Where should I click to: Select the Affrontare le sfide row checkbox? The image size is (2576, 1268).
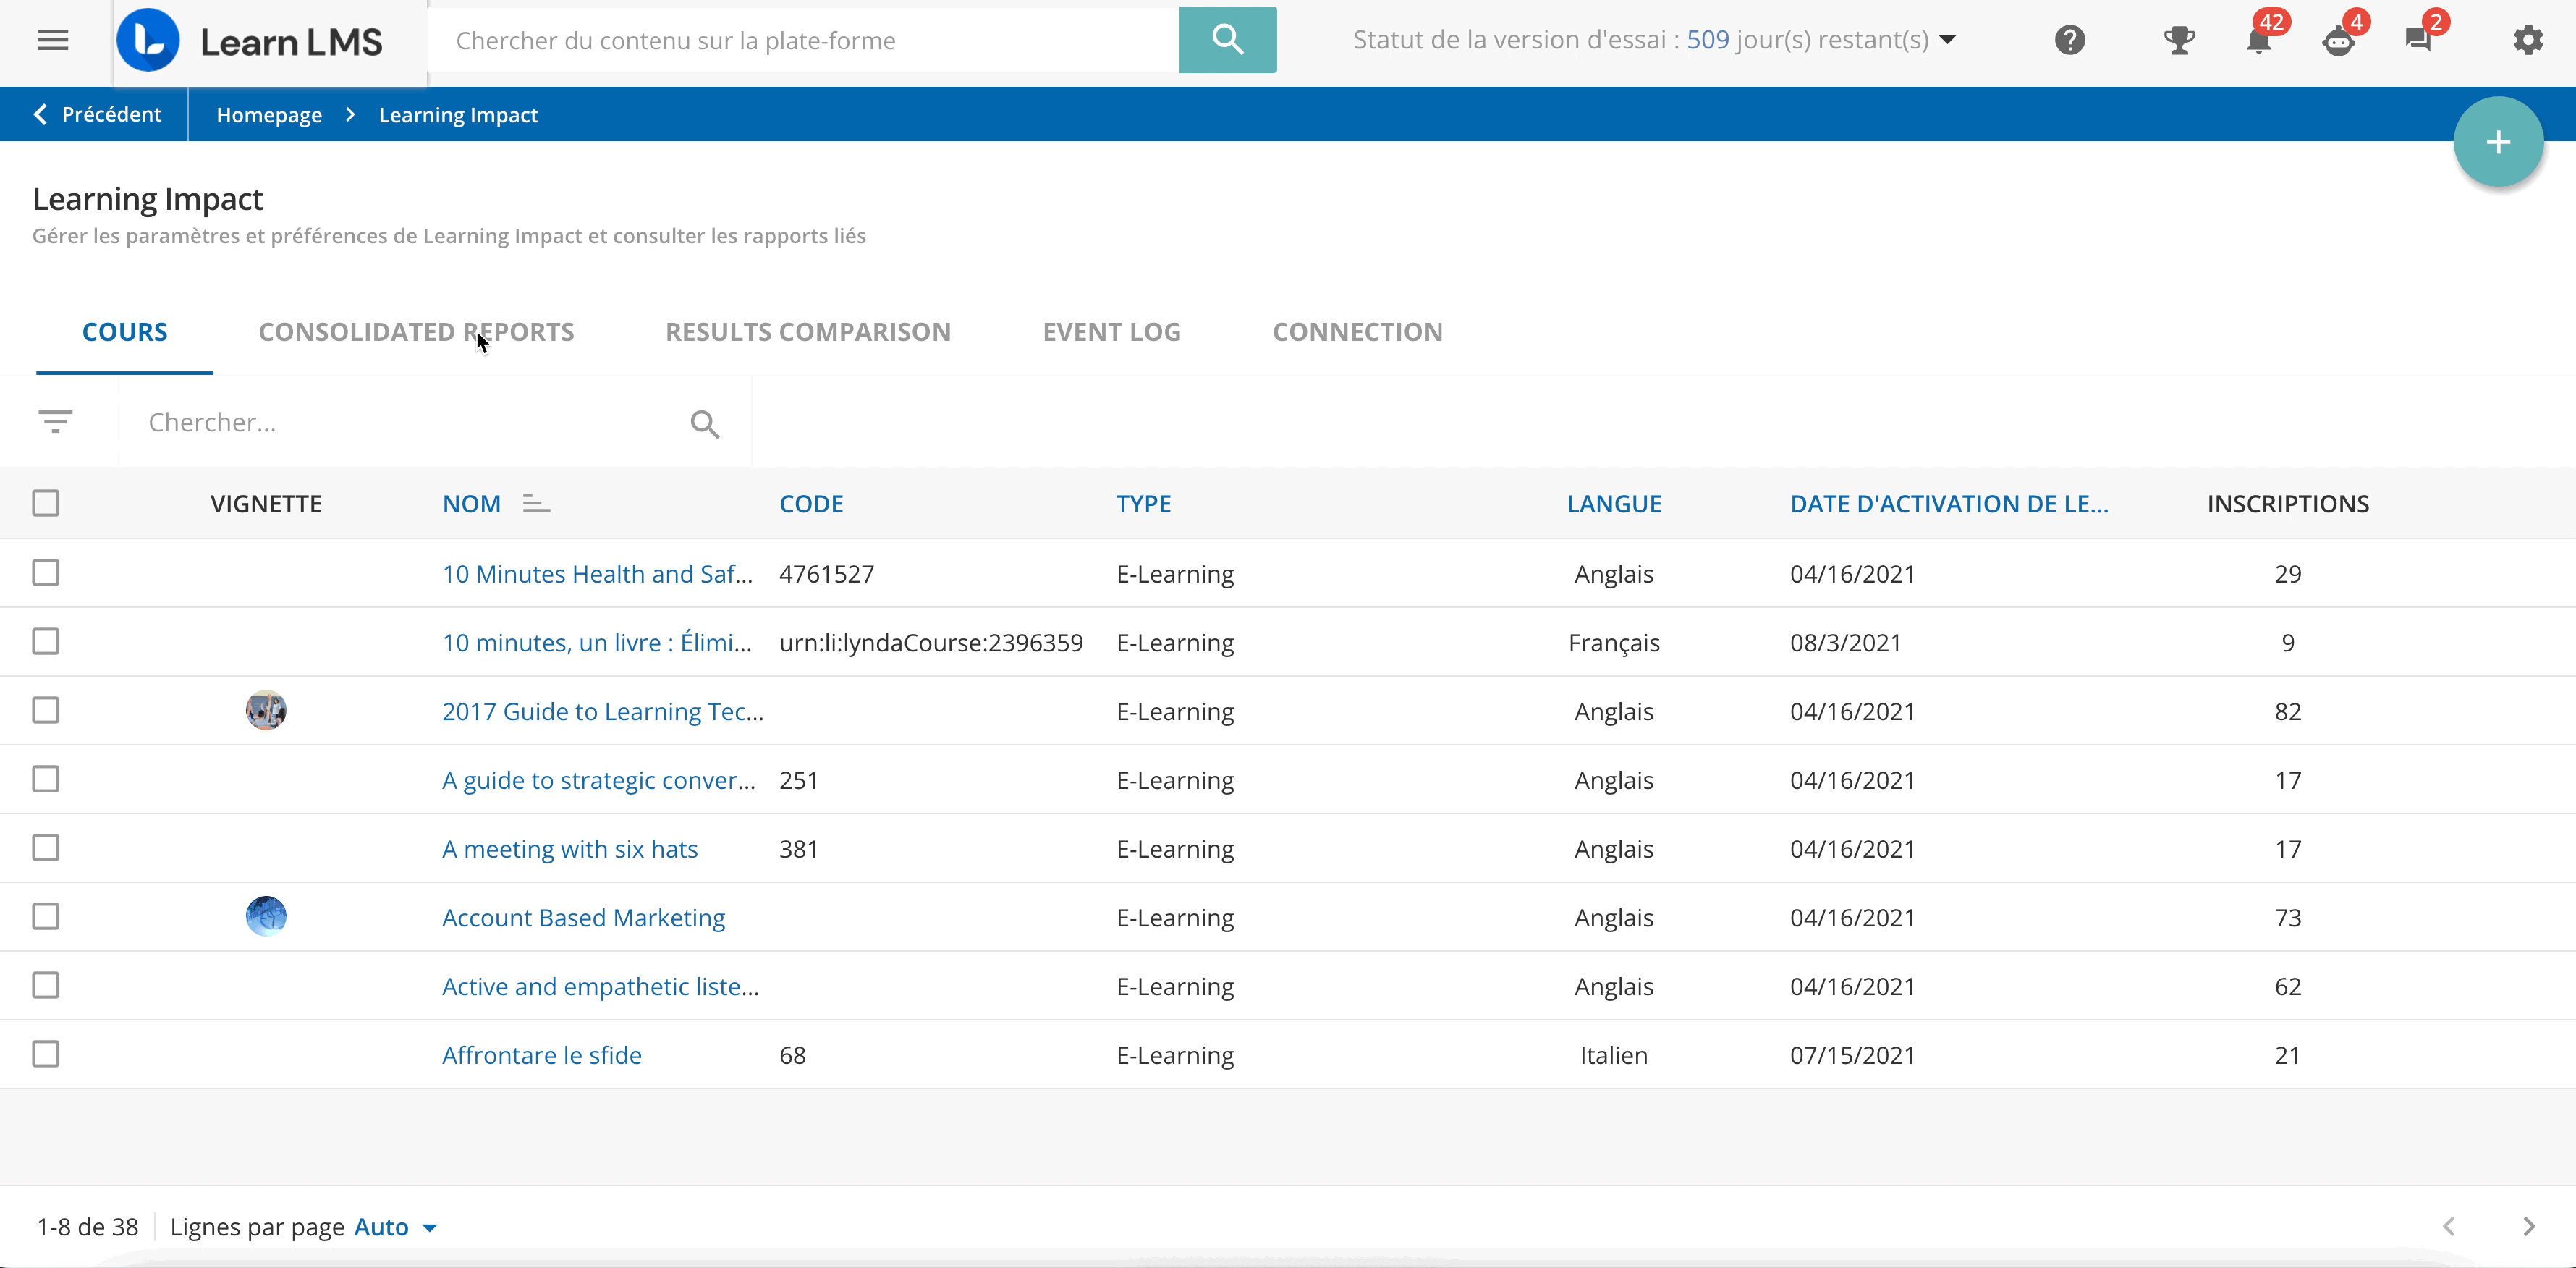46,1054
